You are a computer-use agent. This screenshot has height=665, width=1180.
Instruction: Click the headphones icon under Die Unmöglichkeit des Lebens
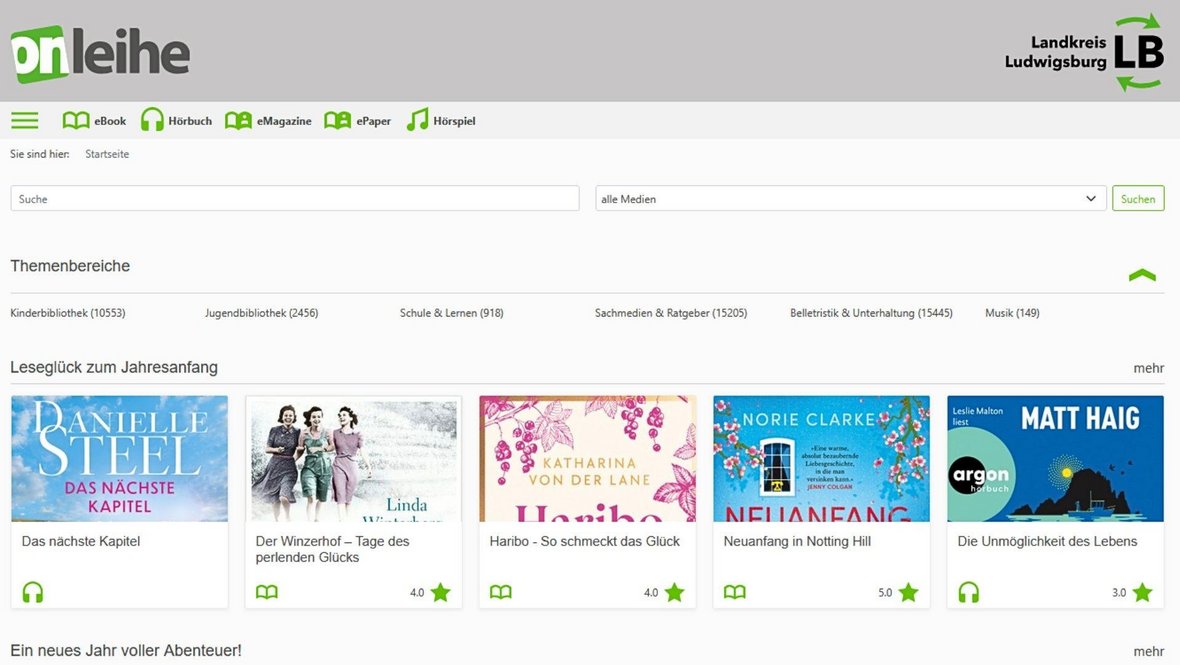968,592
